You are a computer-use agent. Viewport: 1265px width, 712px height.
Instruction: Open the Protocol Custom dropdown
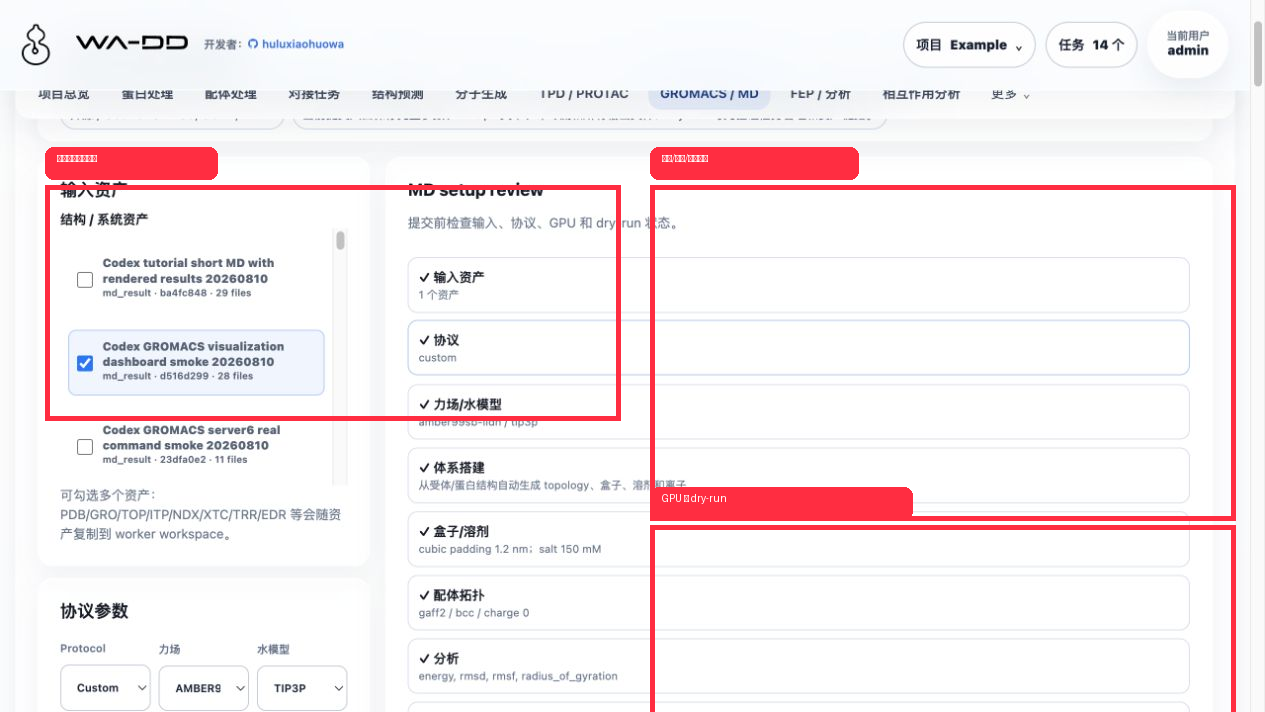click(x=105, y=688)
